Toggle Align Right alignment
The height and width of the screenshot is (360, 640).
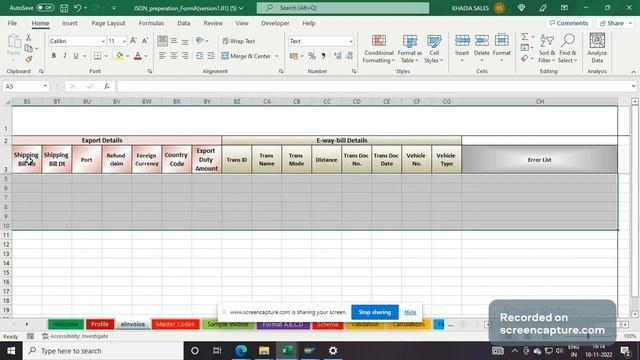pyautogui.click(x=185, y=56)
